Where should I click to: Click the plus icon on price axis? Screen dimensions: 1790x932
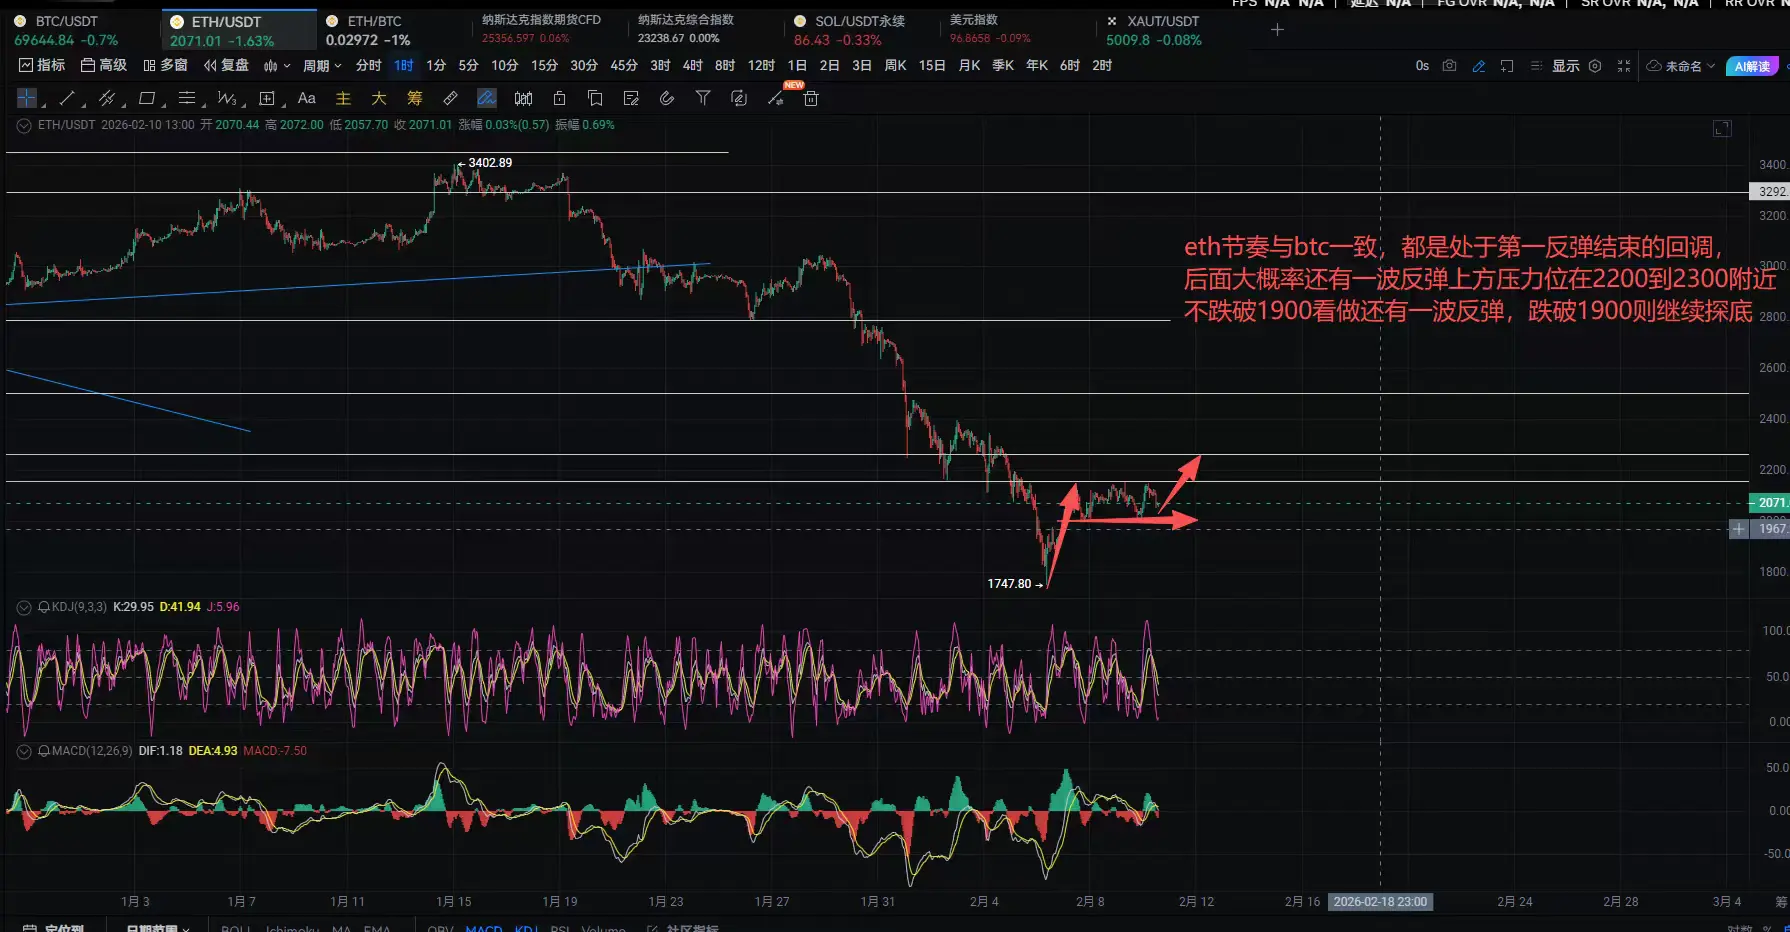(1739, 529)
